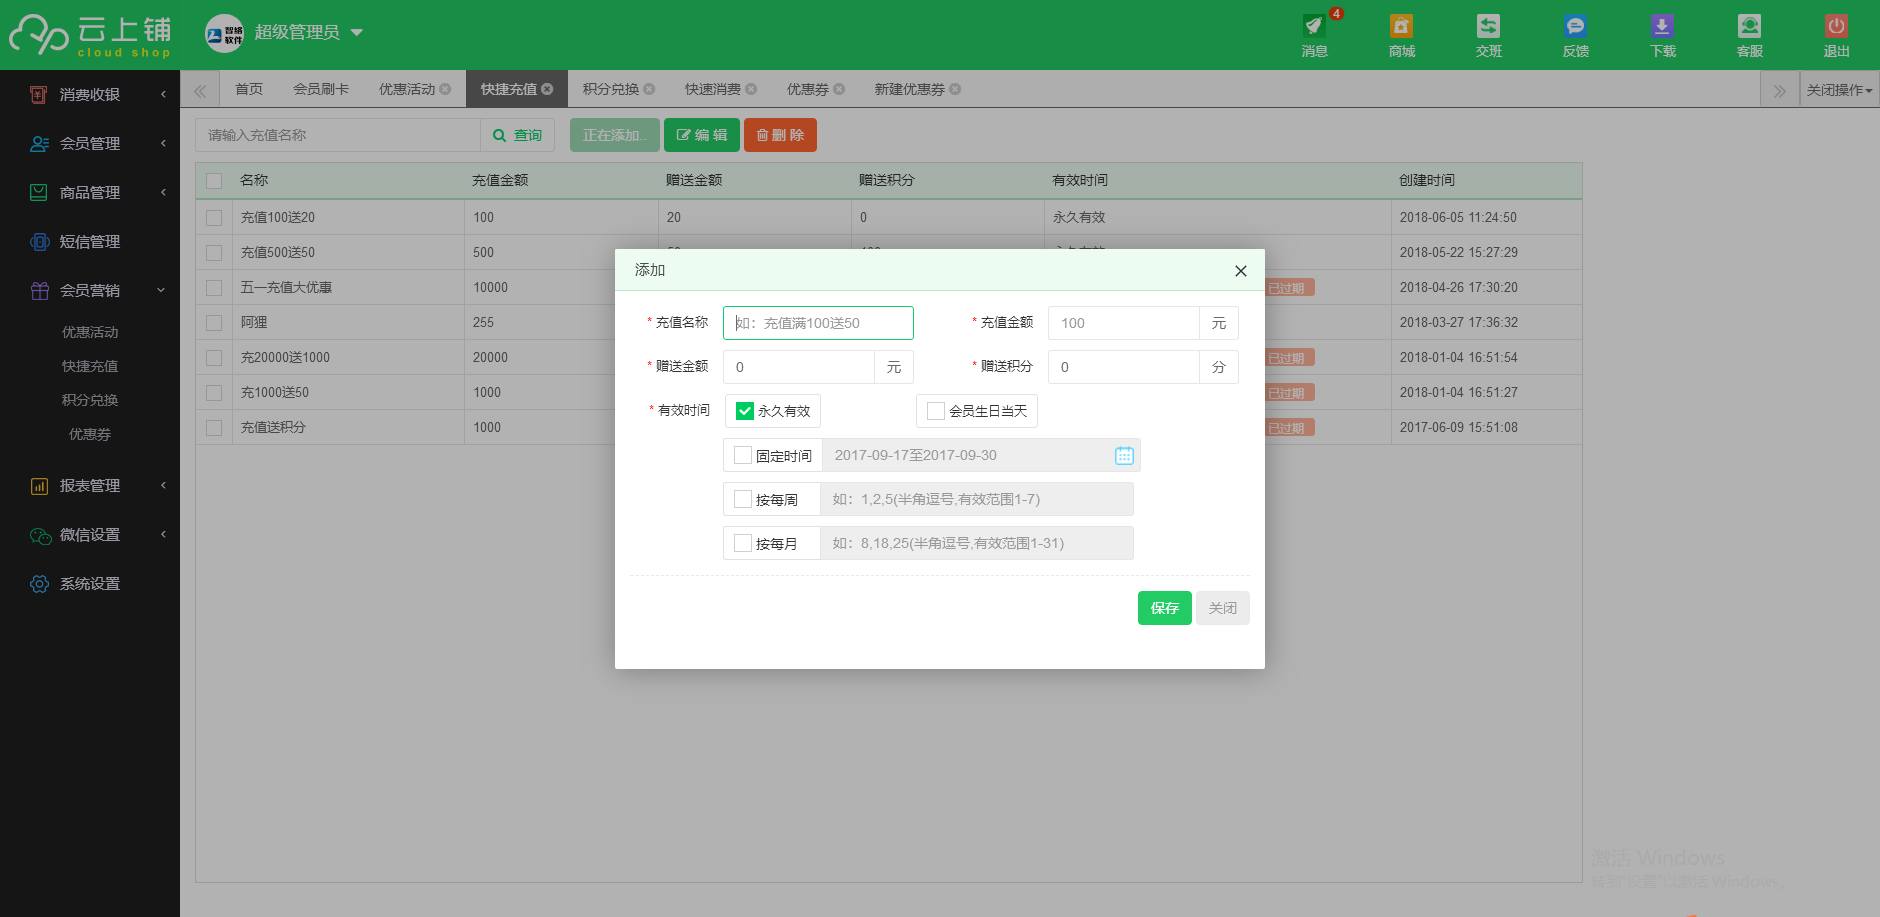1880x917 pixels.
Task: Toggle the select-all checkbox in table header
Action: [x=214, y=181]
